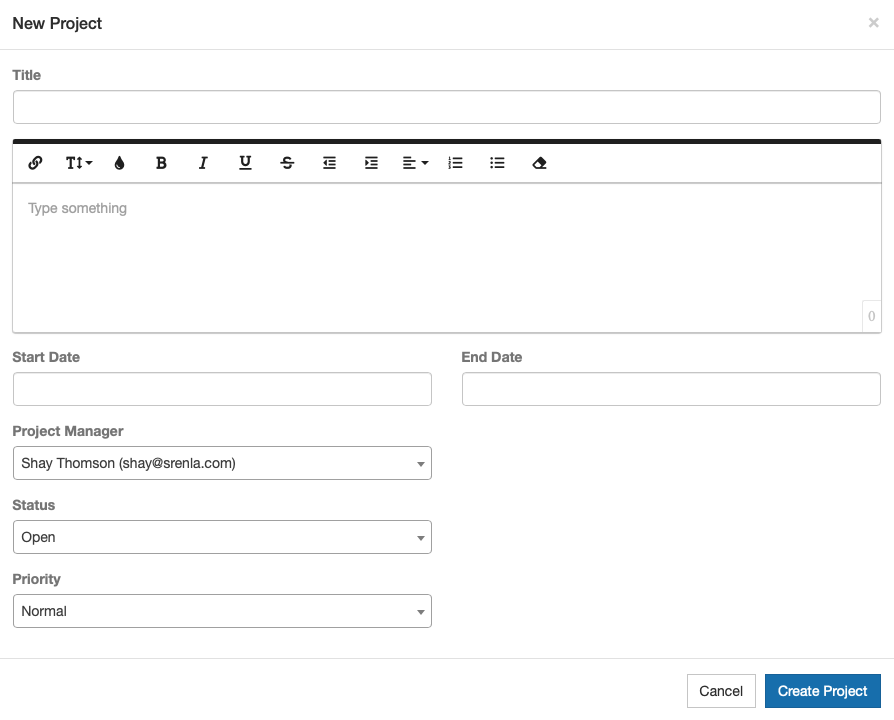The image size is (894, 720).
Task: Increase indent with the indent icon
Action: (x=371, y=163)
